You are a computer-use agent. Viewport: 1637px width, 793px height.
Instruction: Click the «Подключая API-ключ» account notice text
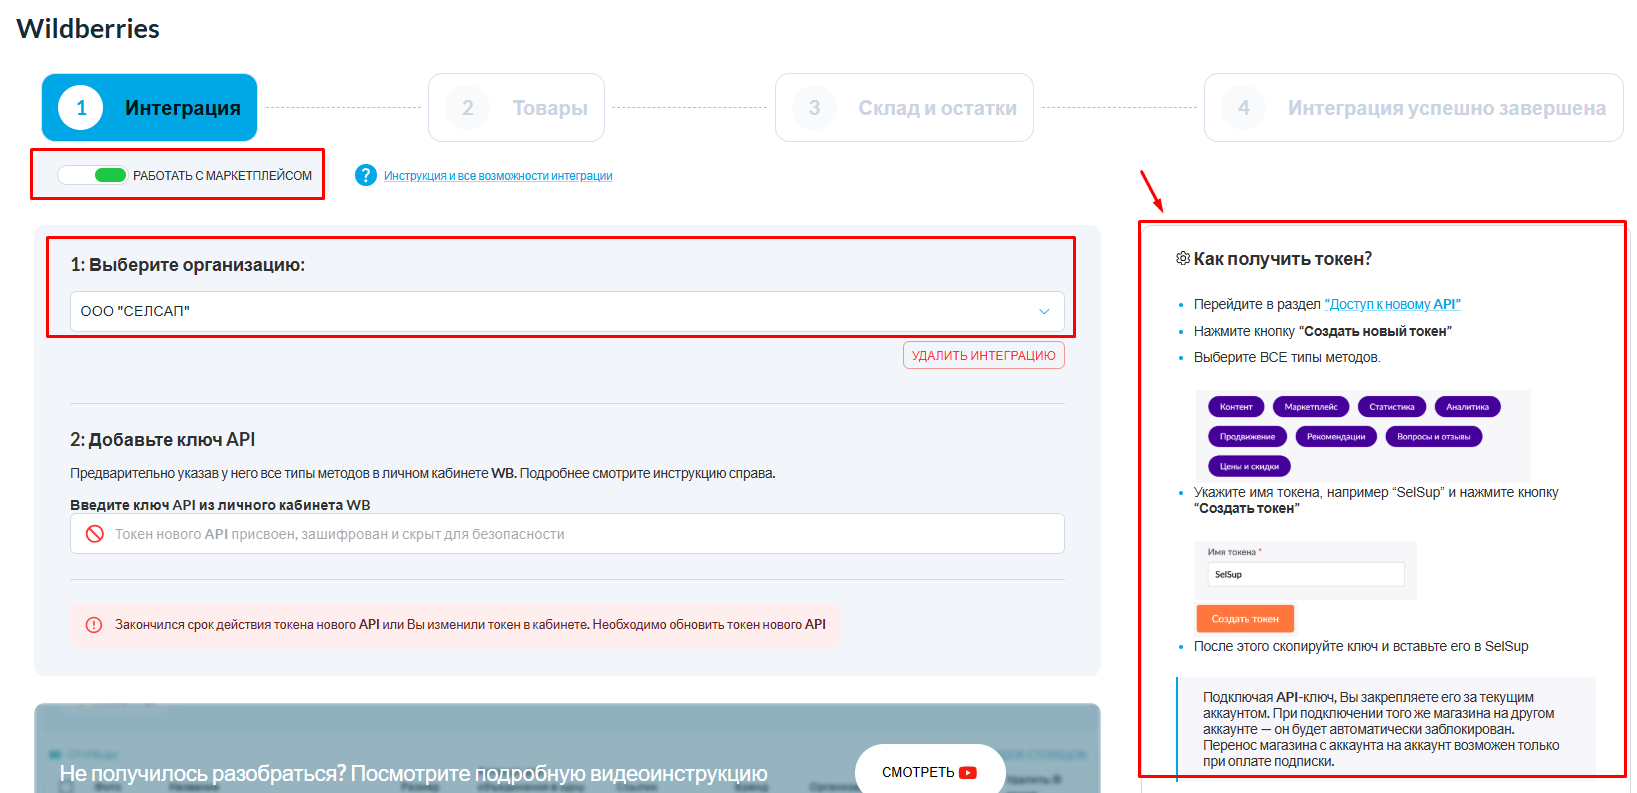[x=1381, y=729]
